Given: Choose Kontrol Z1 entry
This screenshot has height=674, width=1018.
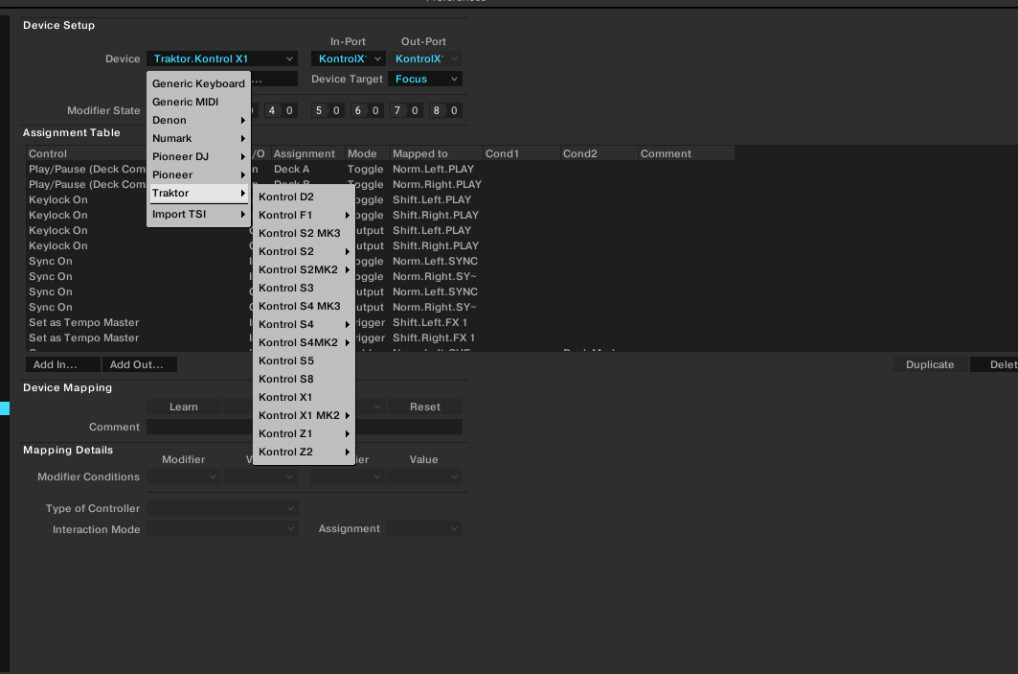Looking at the screenshot, I should tap(304, 433).
